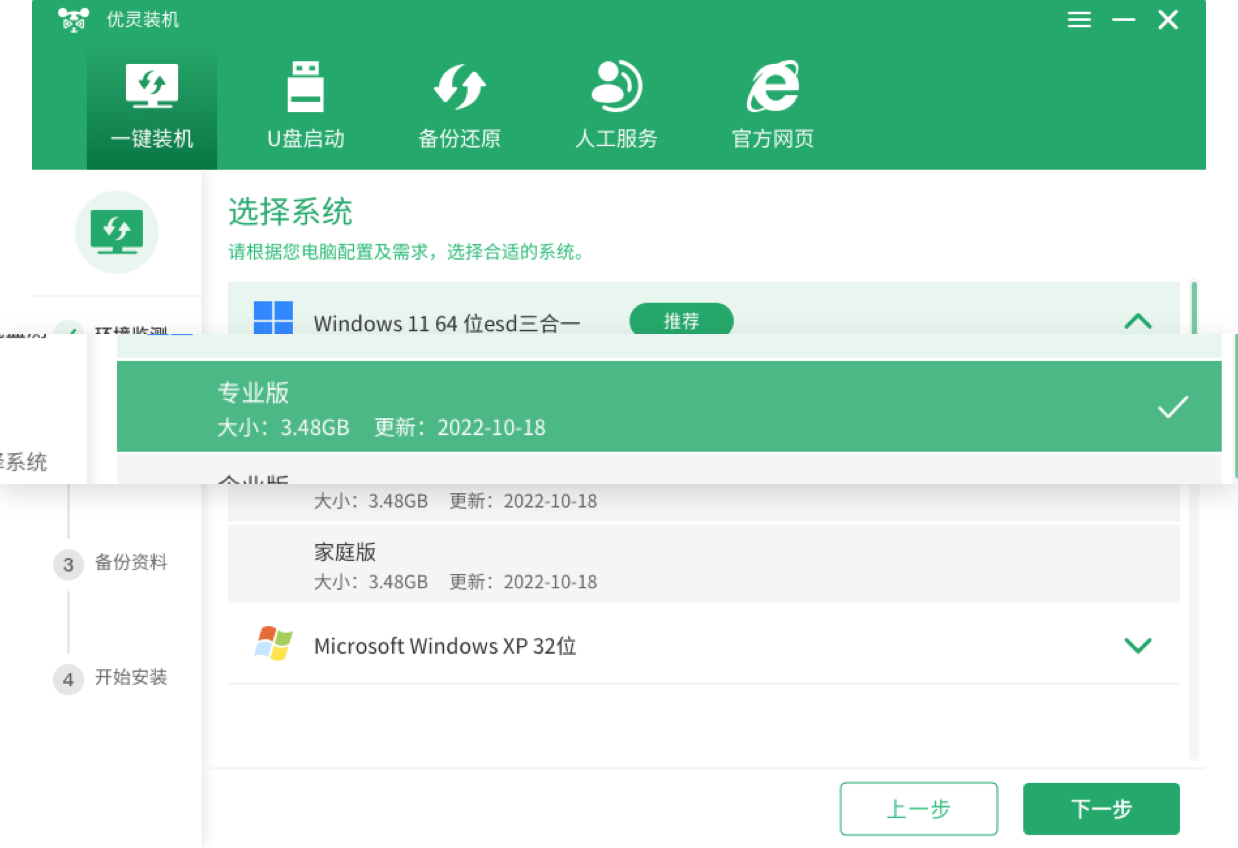
Task: Click step 3 备份资料
Action: (111, 564)
